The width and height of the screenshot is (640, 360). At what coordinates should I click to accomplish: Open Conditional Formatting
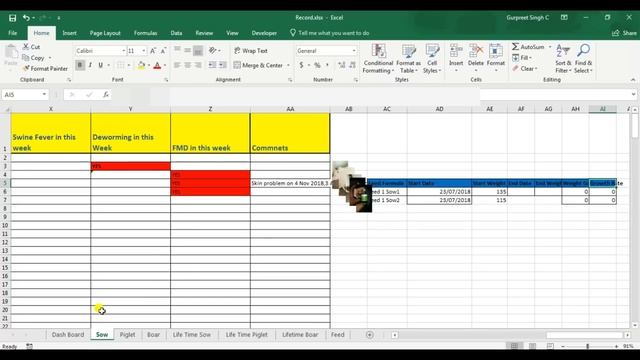coord(378,59)
